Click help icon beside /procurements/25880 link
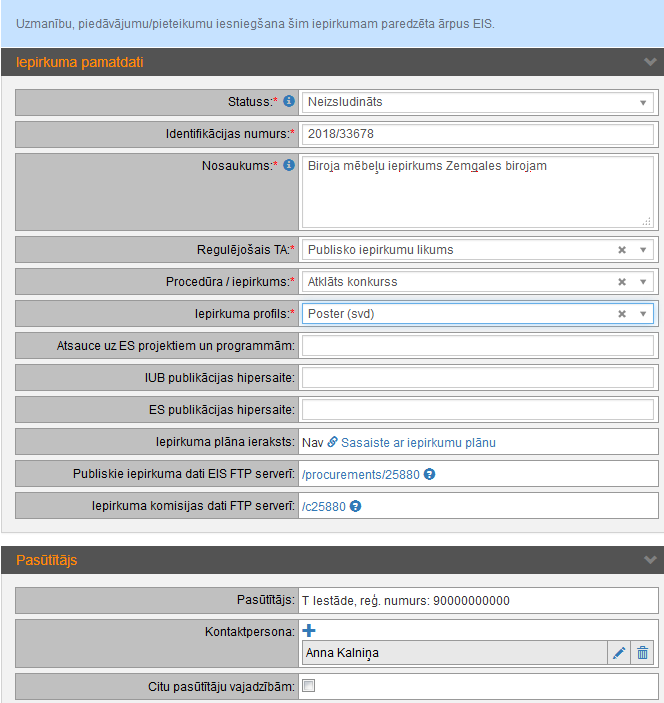This screenshot has height=703, width=664. coord(429,474)
